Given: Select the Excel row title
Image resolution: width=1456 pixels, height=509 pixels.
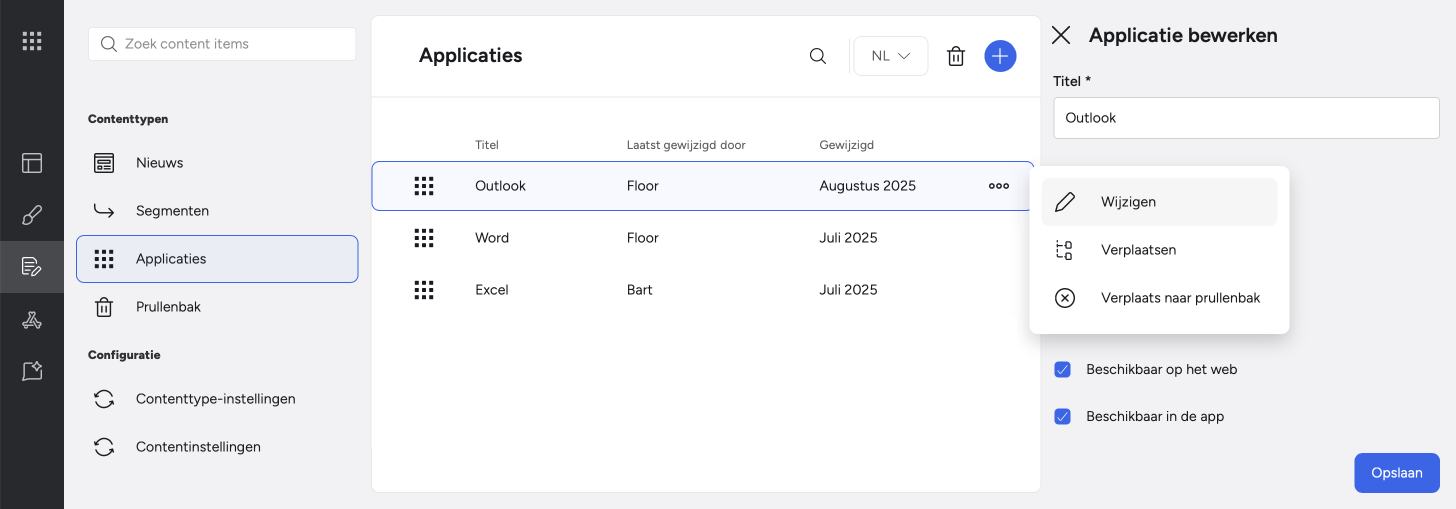Looking at the screenshot, I should pos(492,290).
